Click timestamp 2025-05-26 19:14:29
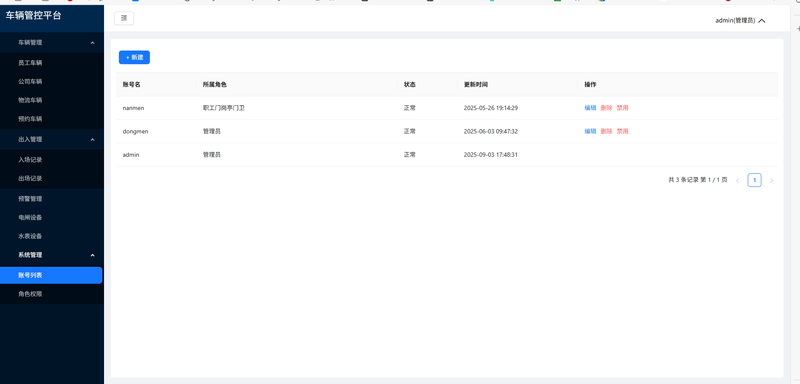800x384 pixels. click(x=491, y=108)
